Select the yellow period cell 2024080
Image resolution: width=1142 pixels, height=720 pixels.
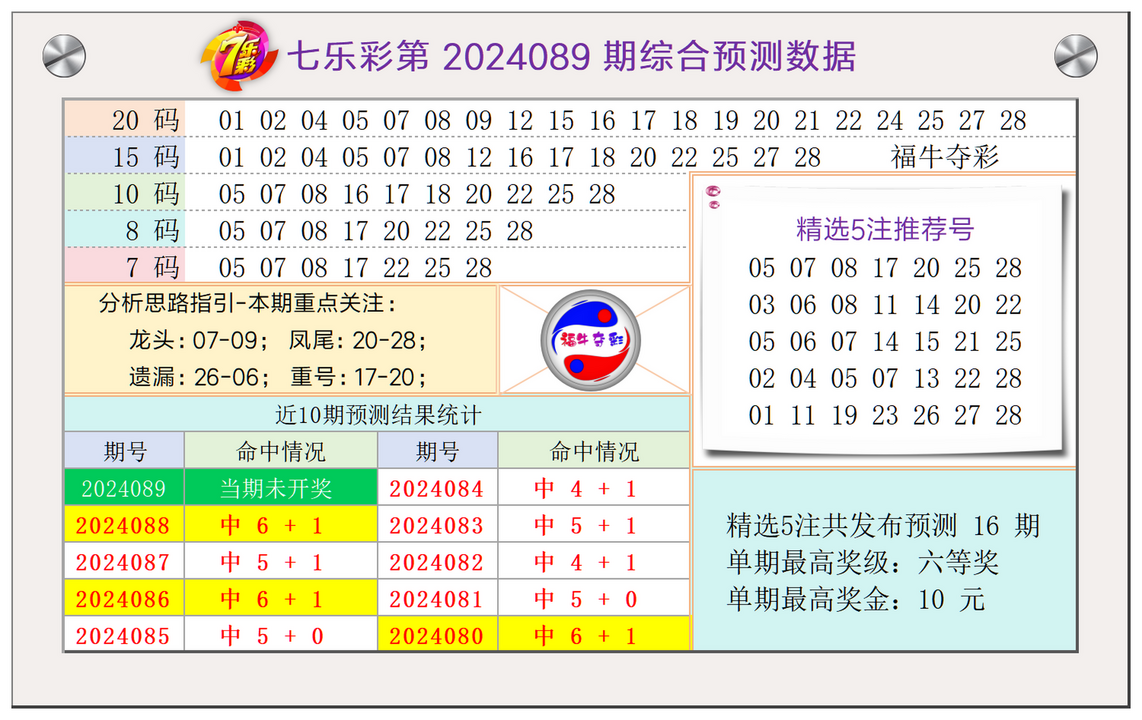(438, 635)
